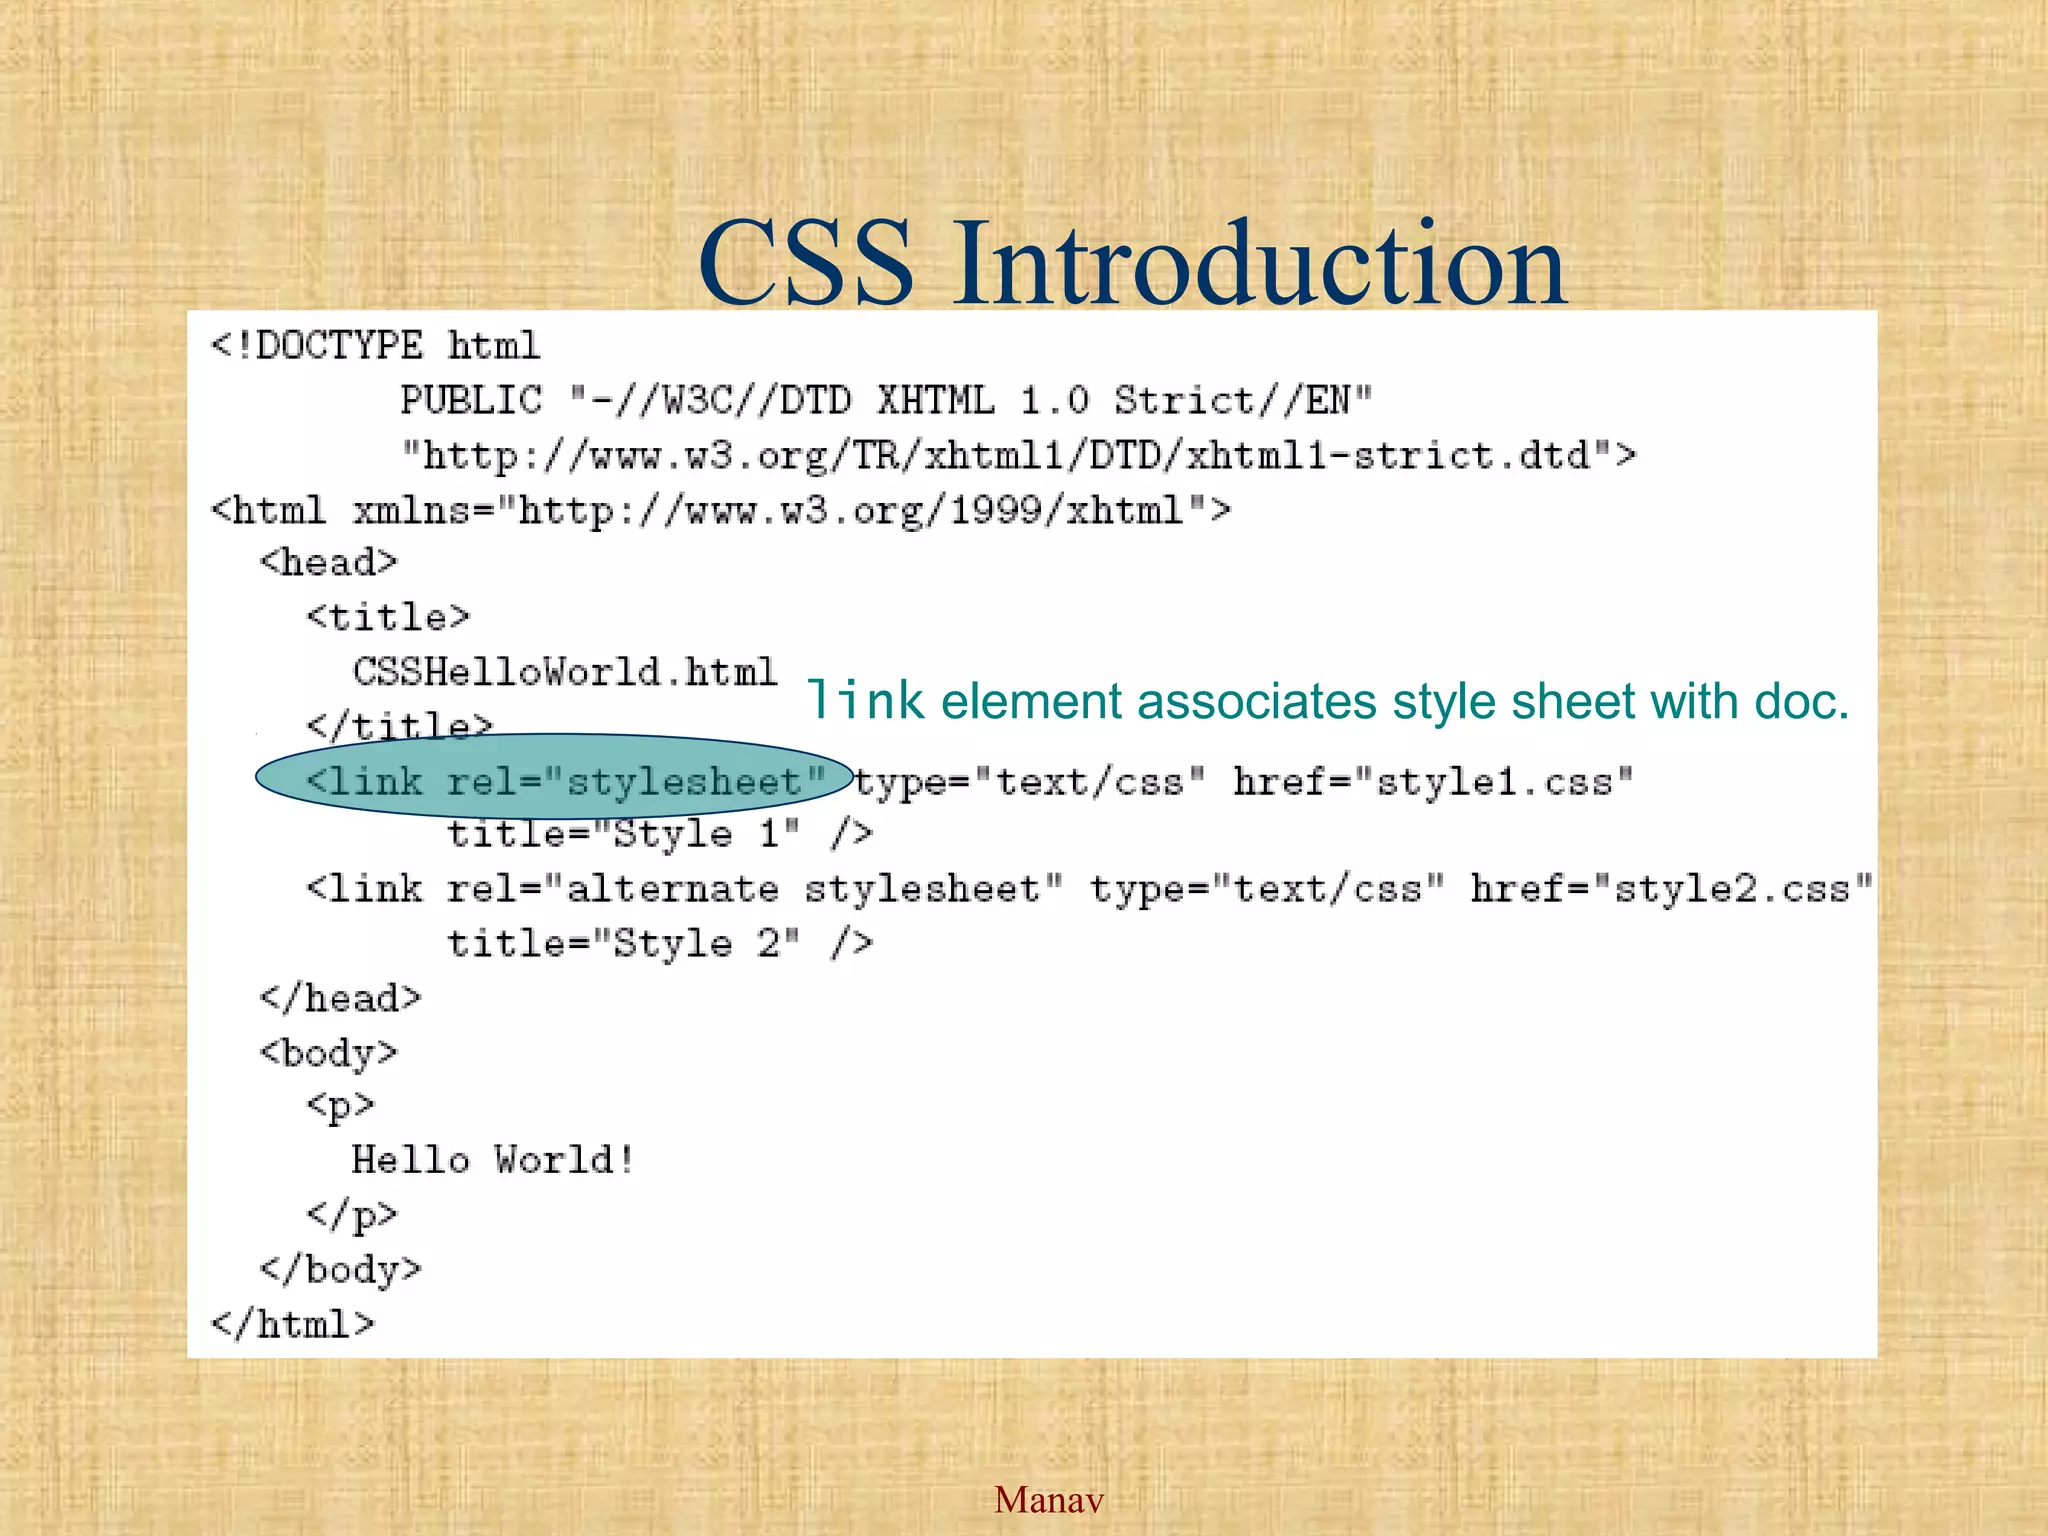Click the href style2.css attribute
The height and width of the screenshot is (1536, 2048).
pyautogui.click(x=1670, y=889)
